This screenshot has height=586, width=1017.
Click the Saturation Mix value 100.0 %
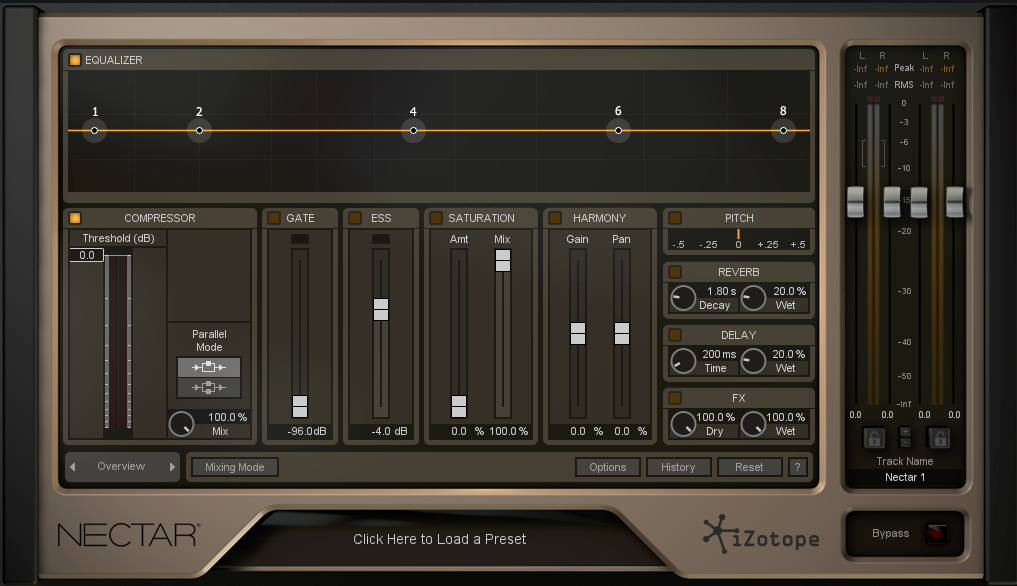pos(508,432)
